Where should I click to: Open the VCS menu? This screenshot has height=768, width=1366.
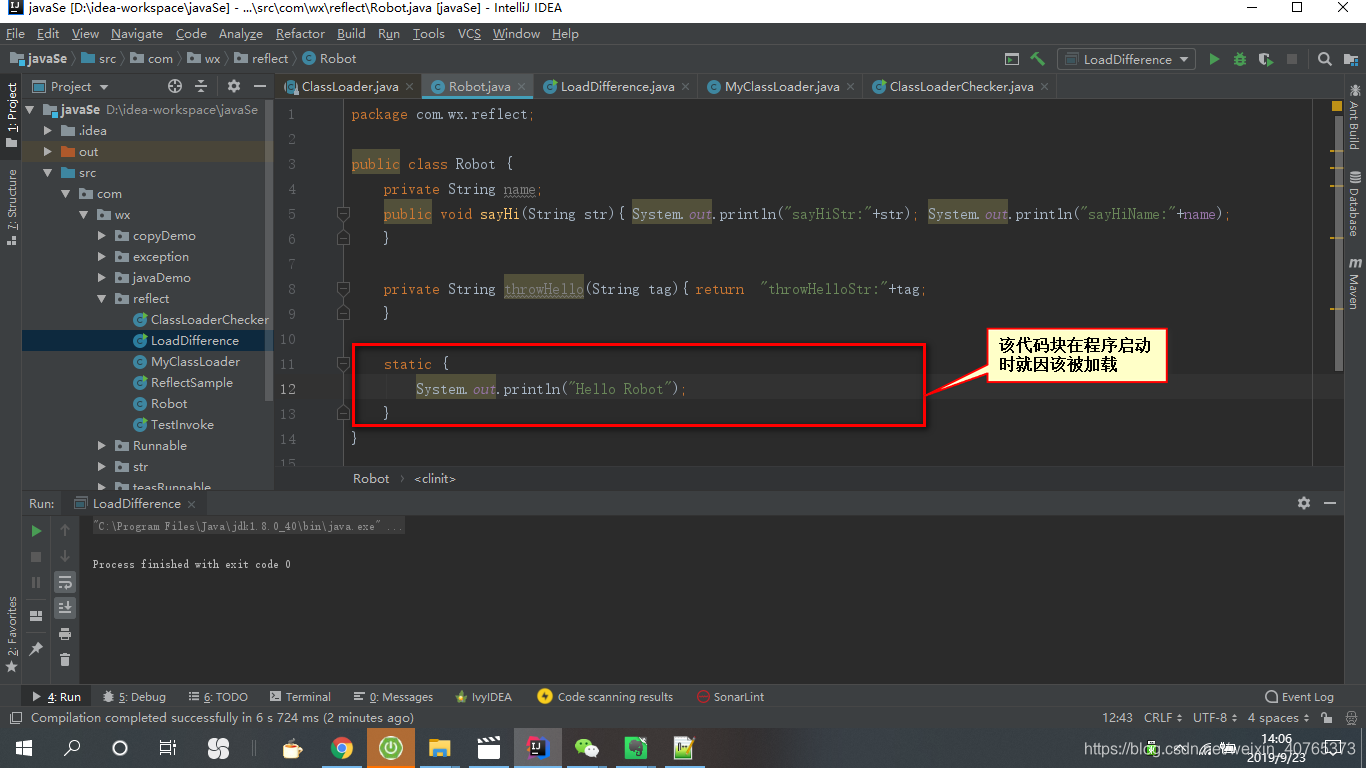coord(469,33)
